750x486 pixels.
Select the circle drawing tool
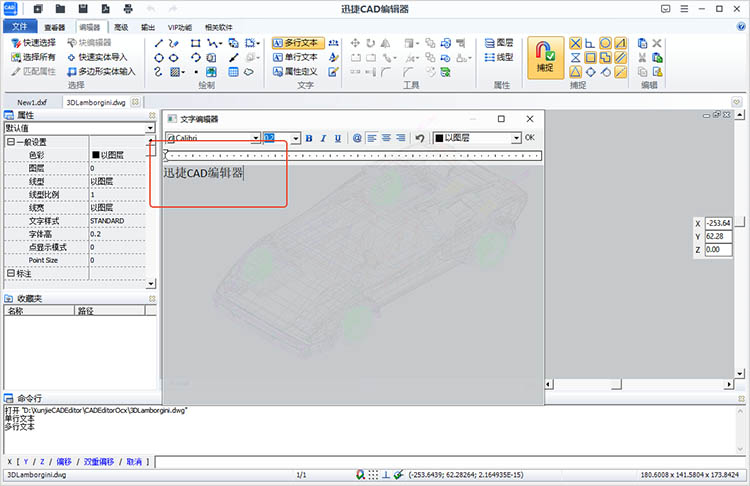click(x=159, y=58)
